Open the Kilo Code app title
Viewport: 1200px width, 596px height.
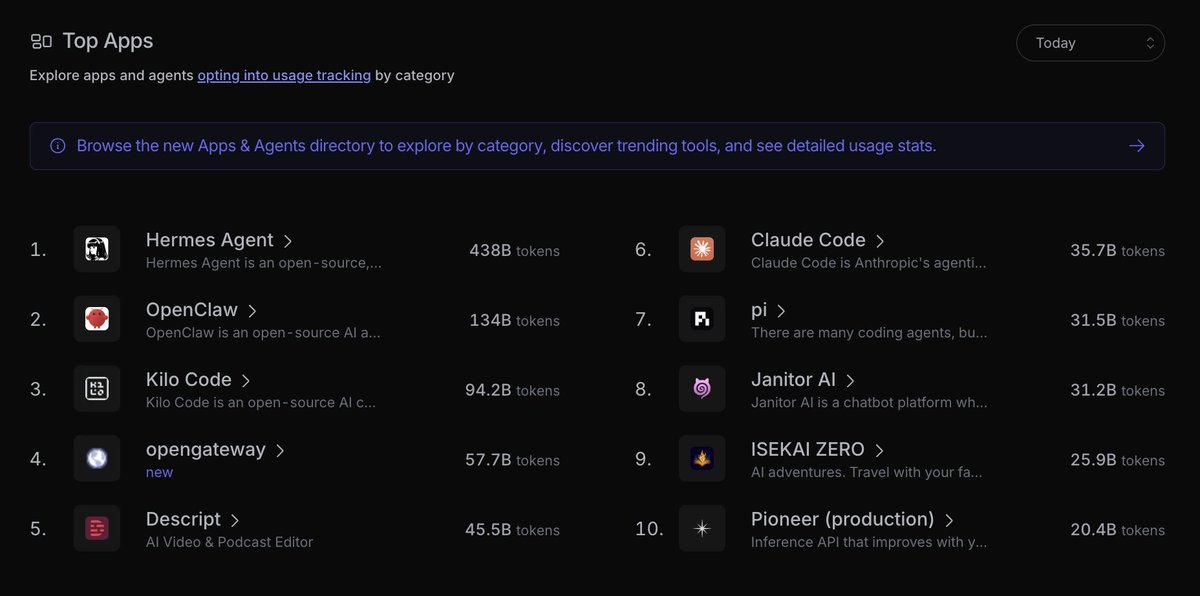click(x=189, y=380)
